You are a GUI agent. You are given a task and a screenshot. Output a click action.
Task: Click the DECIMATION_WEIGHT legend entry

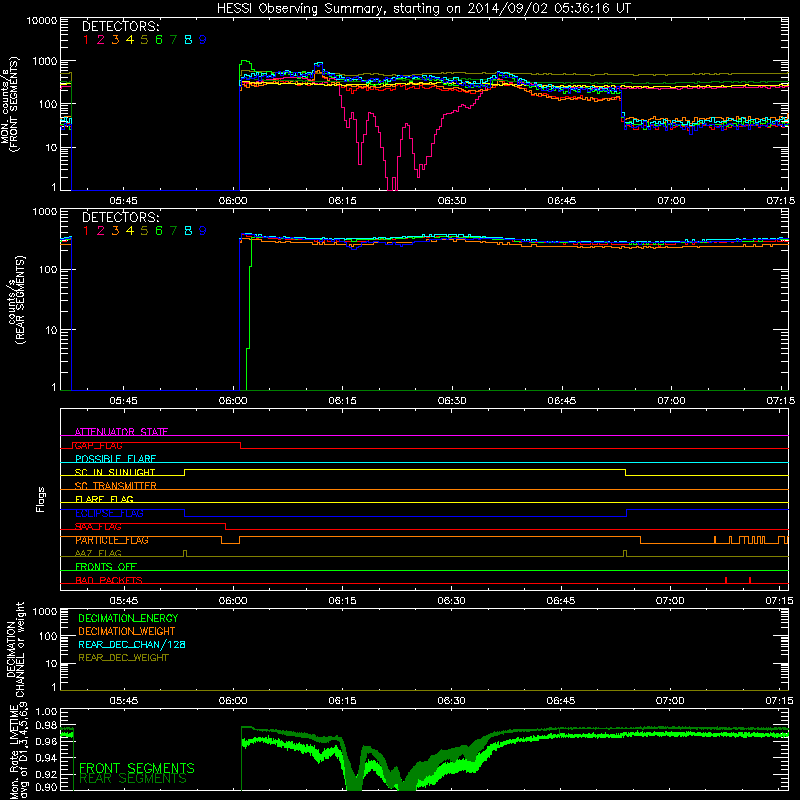coord(127,631)
